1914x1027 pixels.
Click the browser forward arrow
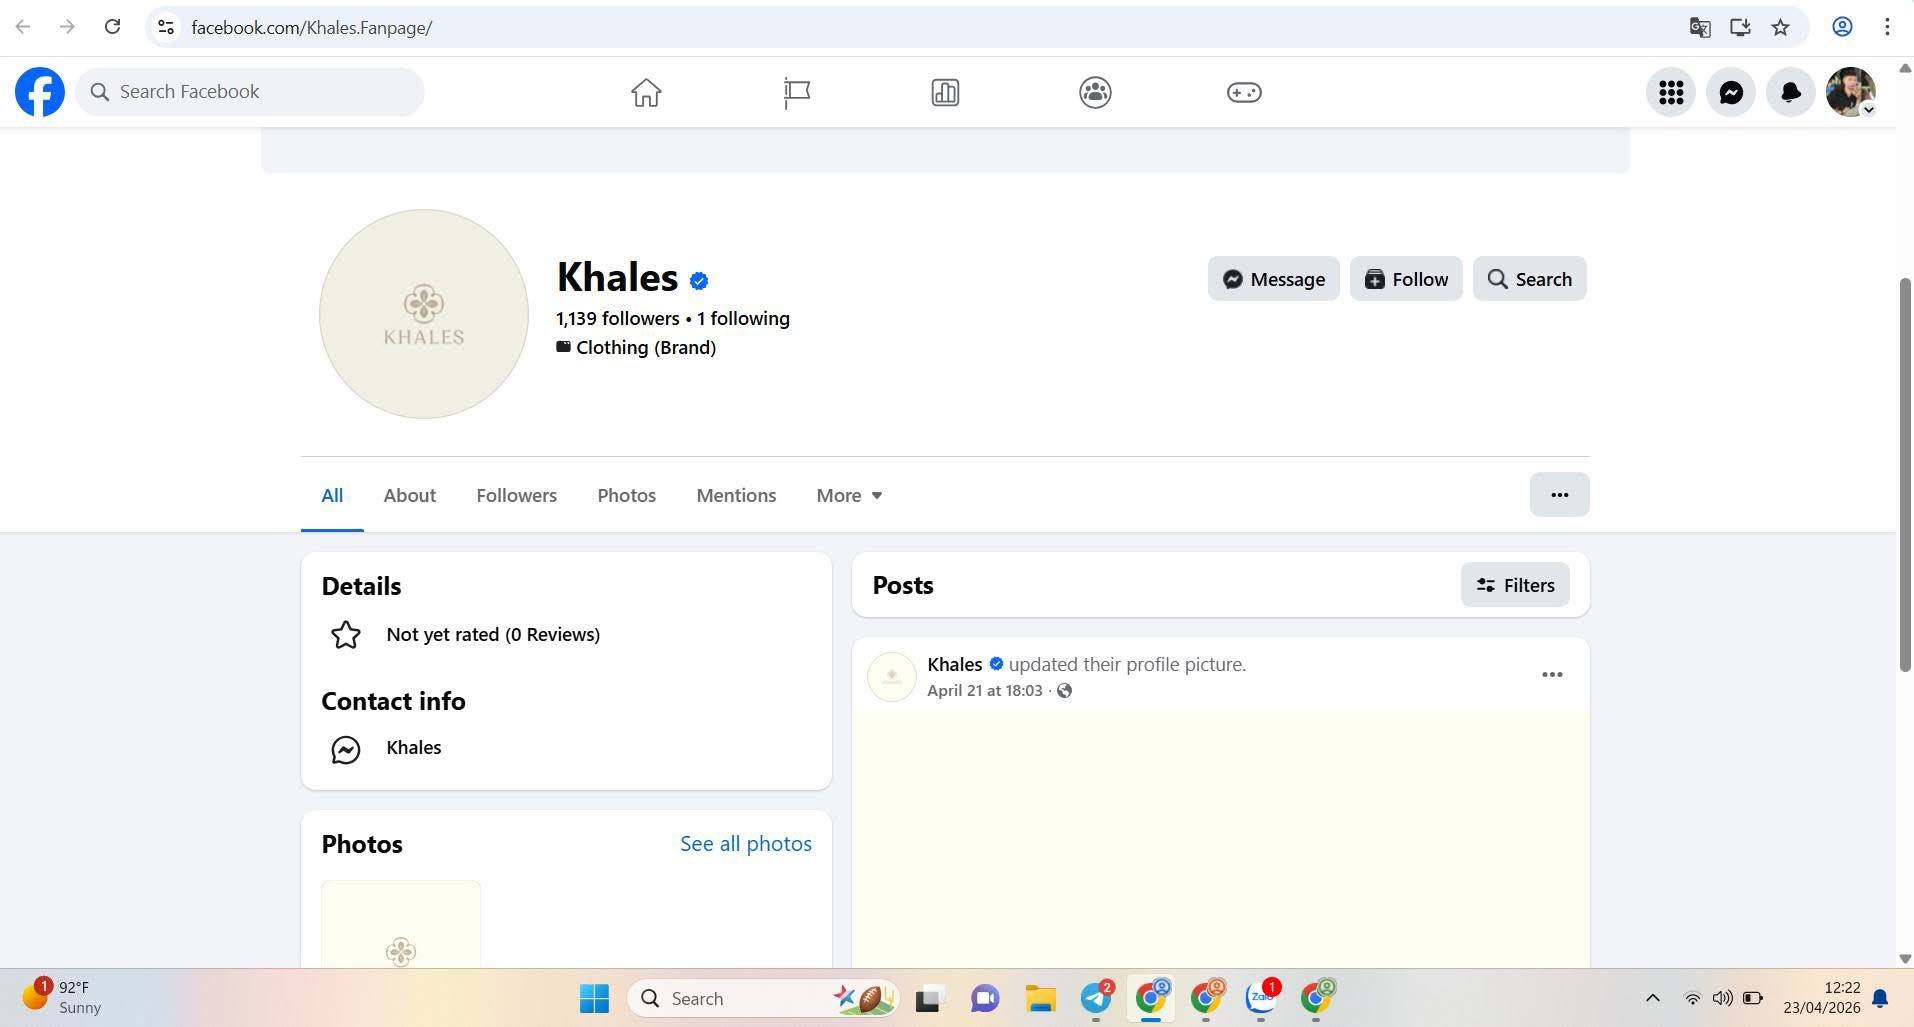(67, 27)
